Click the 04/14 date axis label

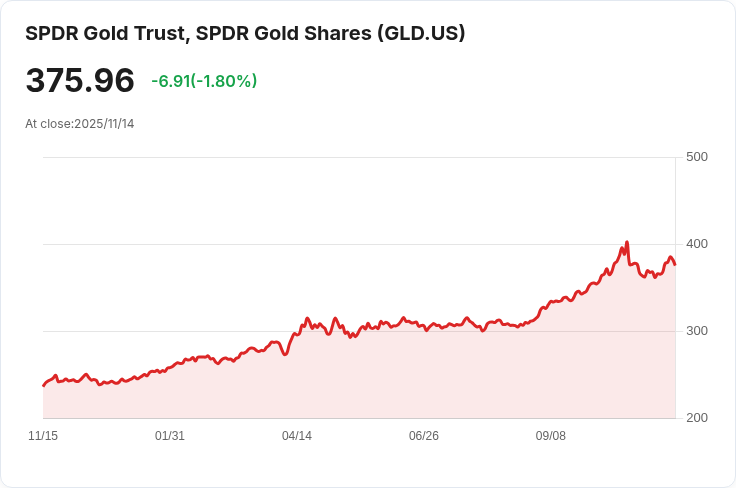point(297,436)
